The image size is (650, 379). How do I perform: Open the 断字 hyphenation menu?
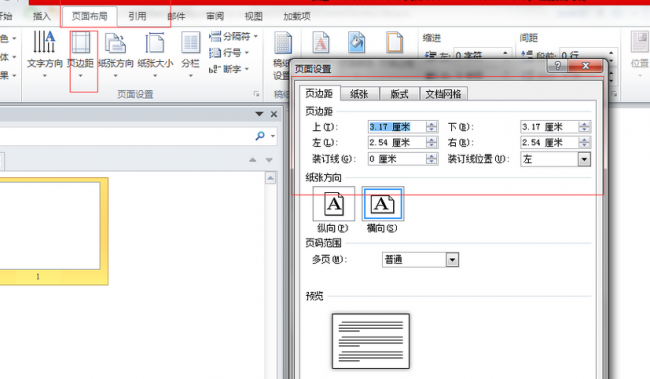click(229, 69)
